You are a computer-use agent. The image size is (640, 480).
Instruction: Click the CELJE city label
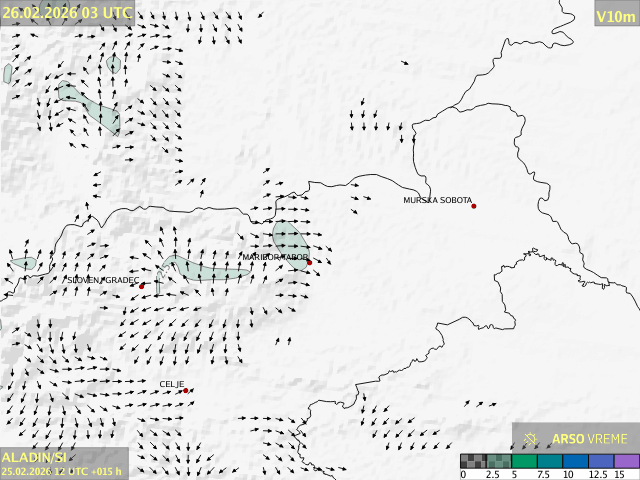click(171, 384)
